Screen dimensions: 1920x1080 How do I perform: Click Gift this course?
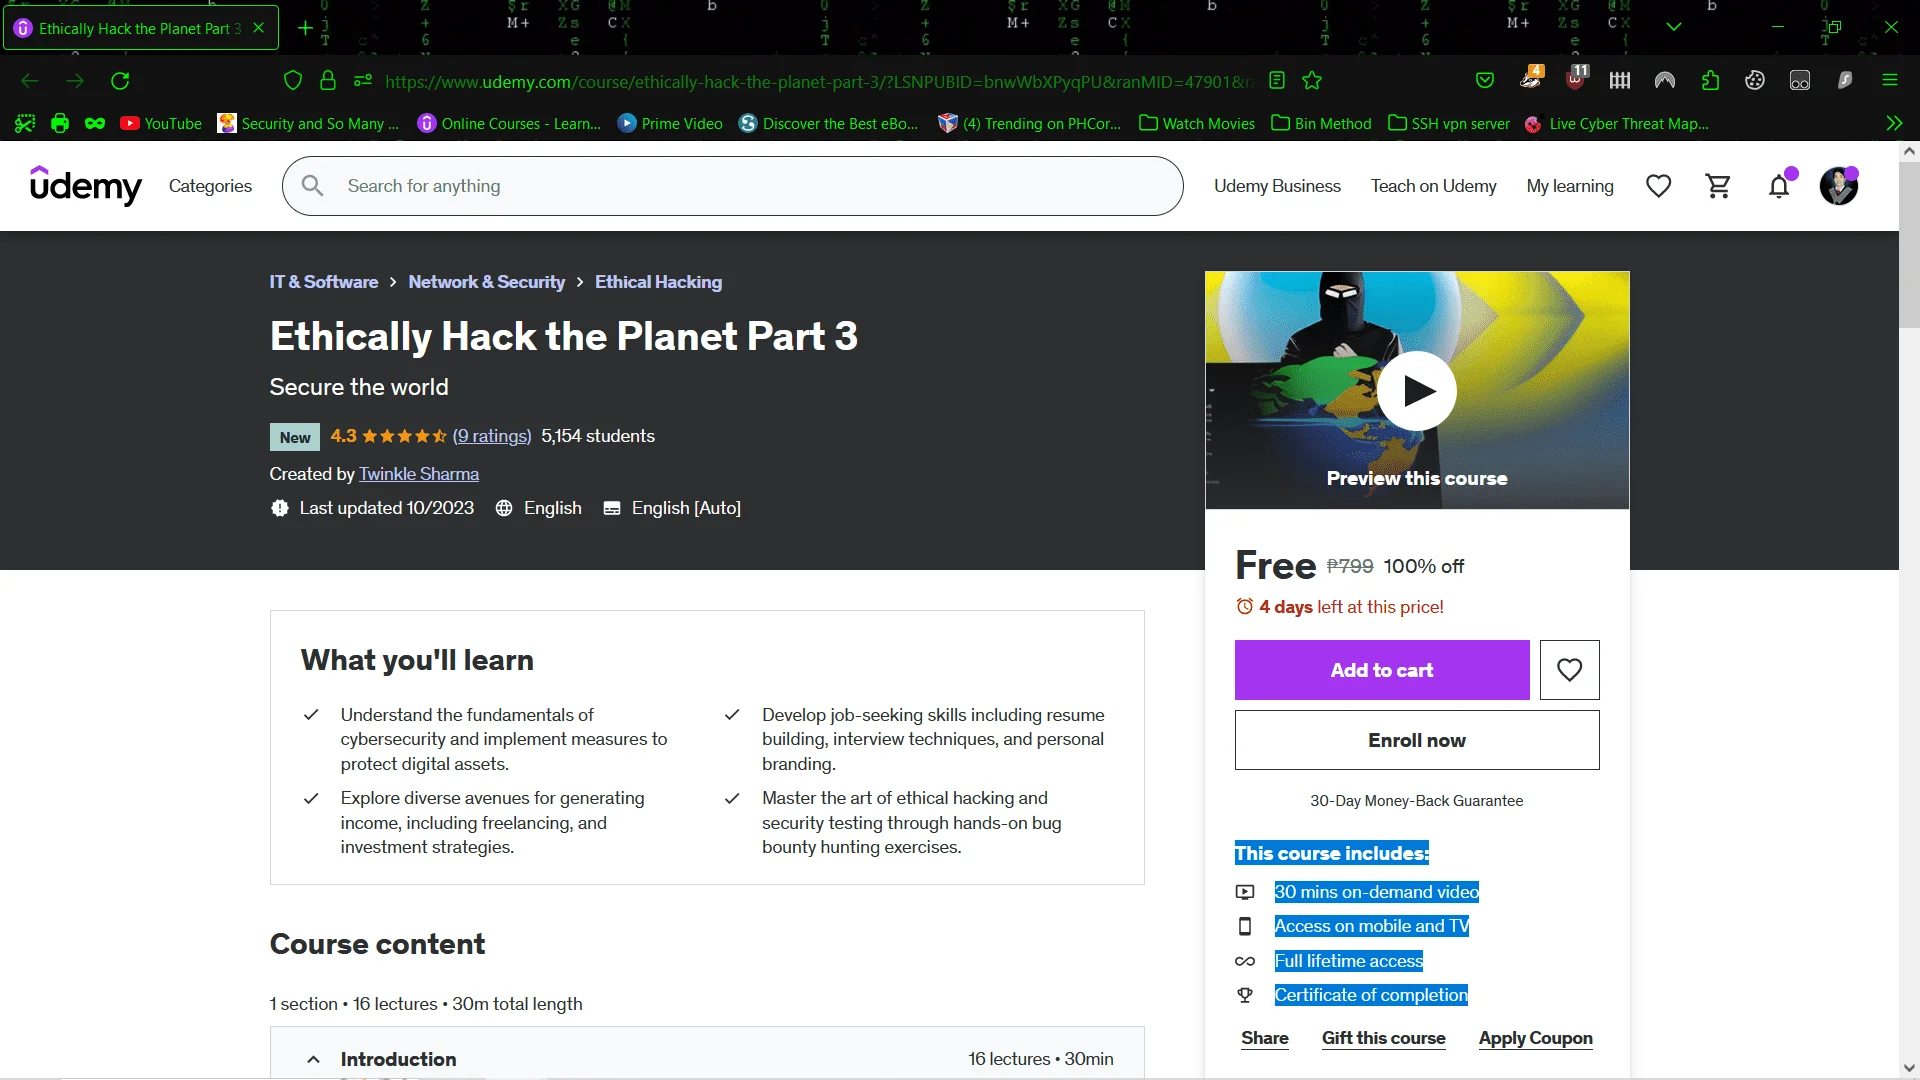pyautogui.click(x=1384, y=1038)
